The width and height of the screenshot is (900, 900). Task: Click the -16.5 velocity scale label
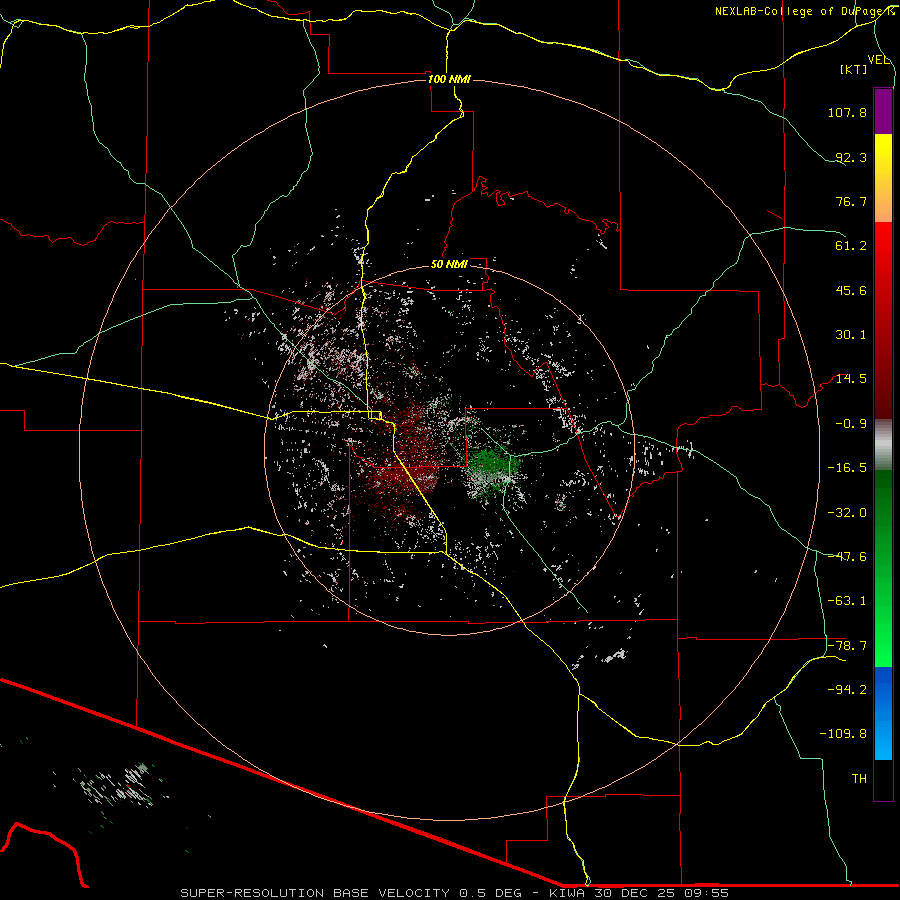pos(847,468)
